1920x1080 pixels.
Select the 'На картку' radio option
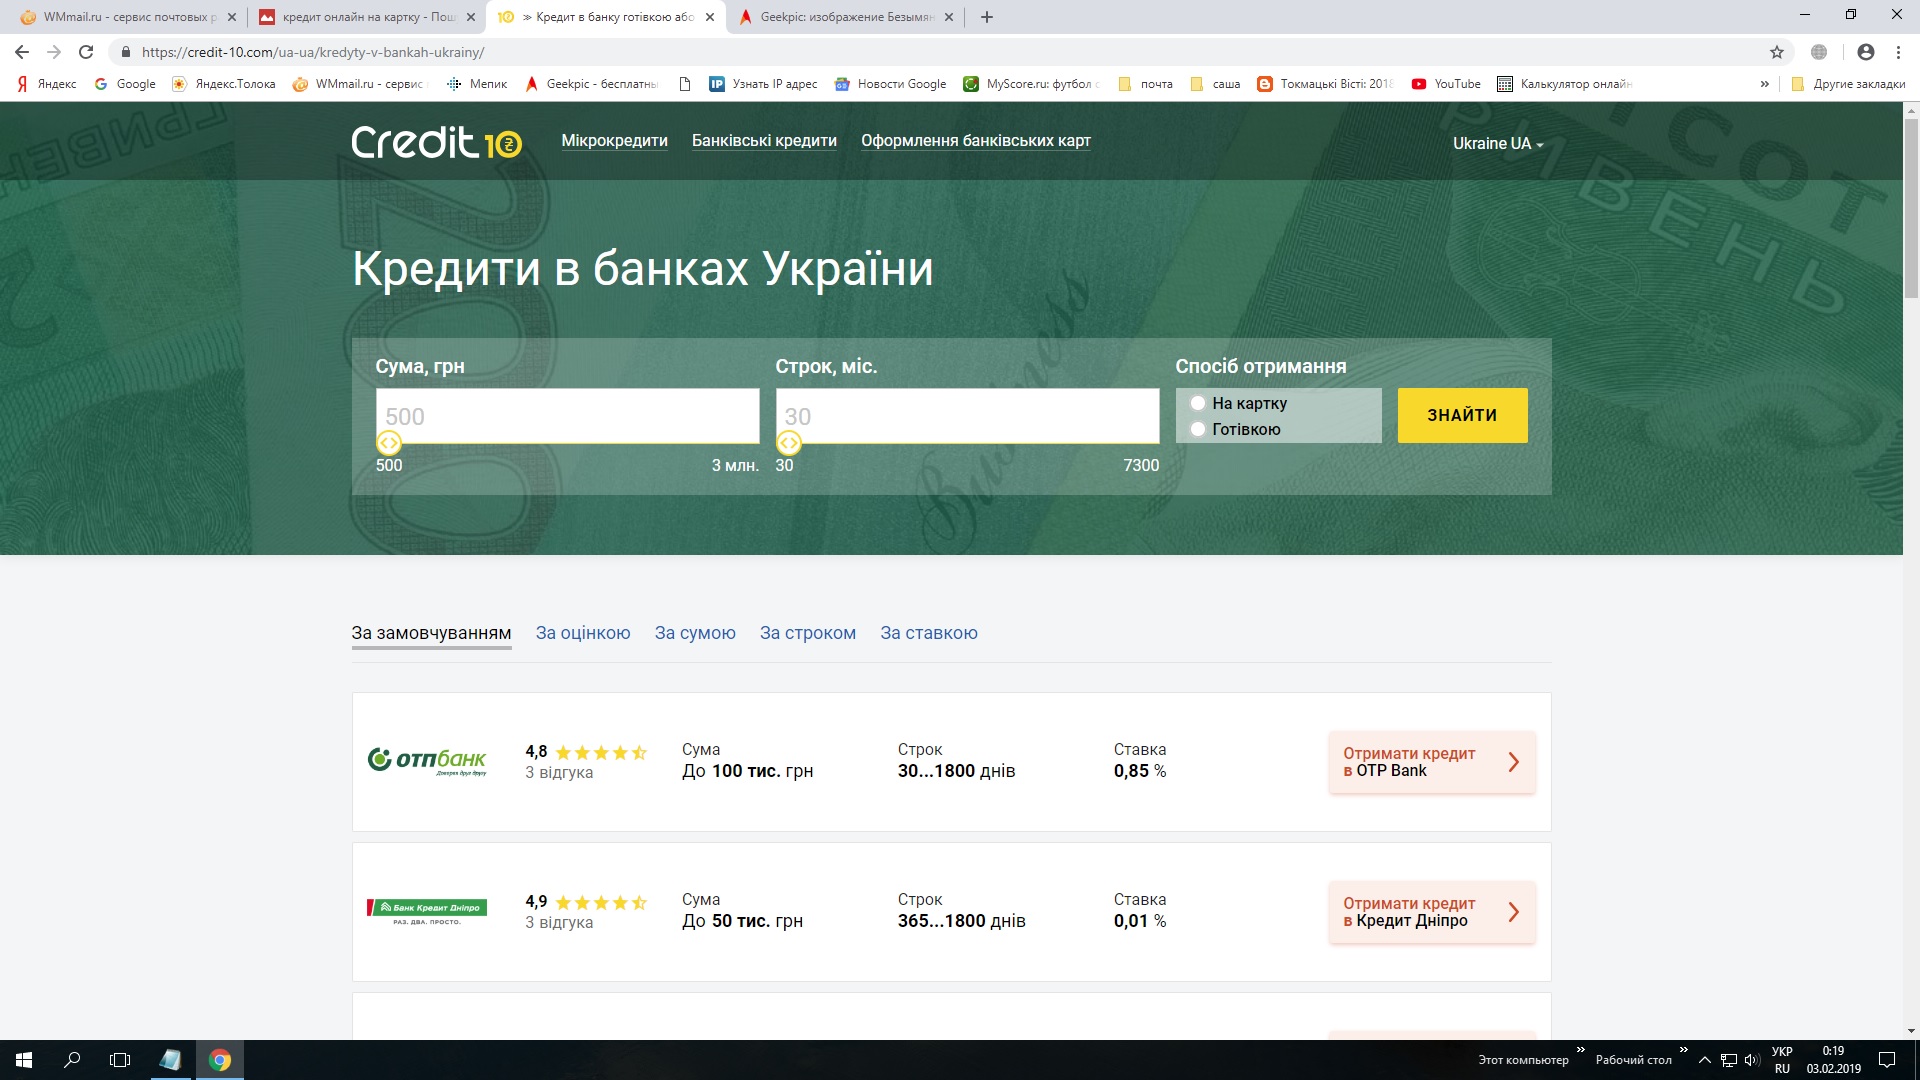[x=1197, y=403]
